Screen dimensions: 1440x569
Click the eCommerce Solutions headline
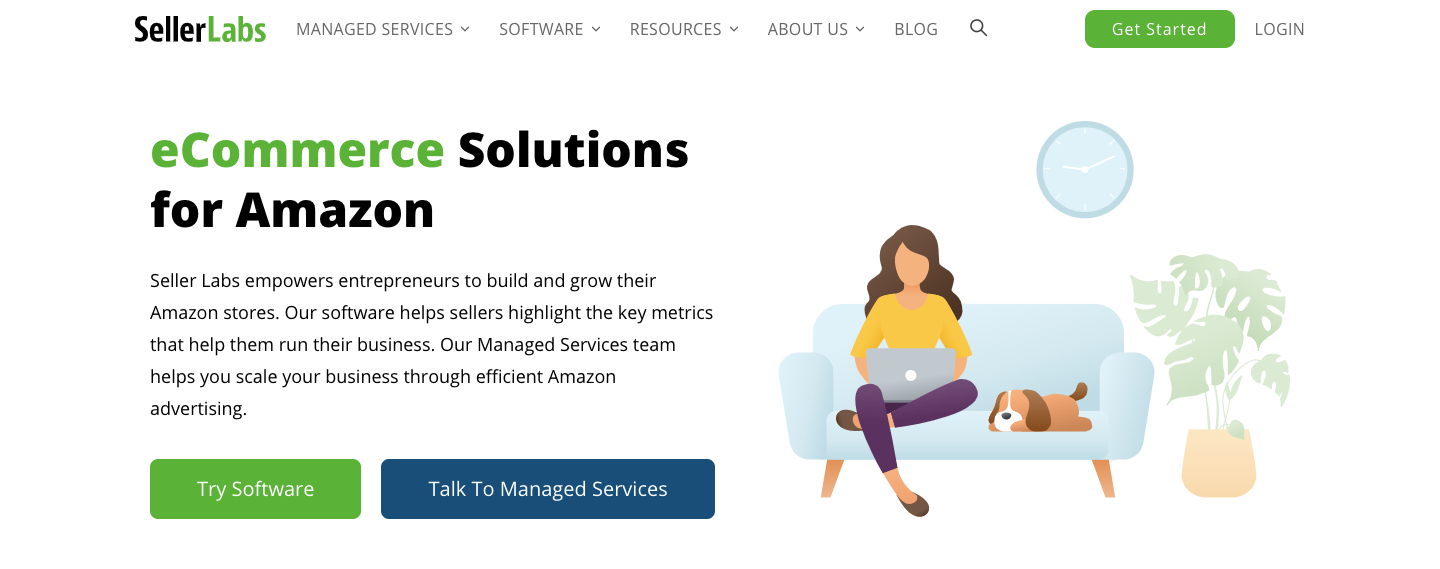420,180
